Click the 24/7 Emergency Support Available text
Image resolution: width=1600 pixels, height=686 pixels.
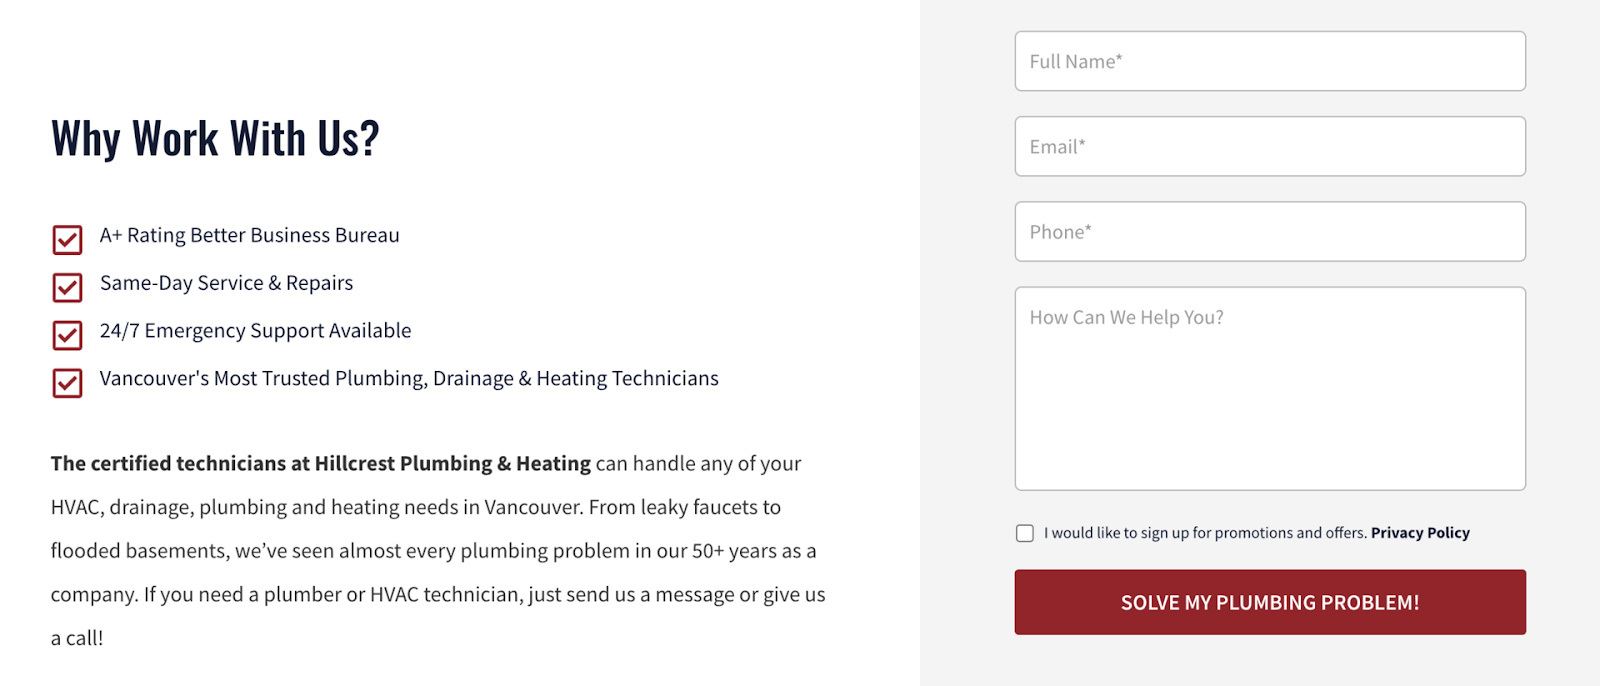tap(255, 331)
